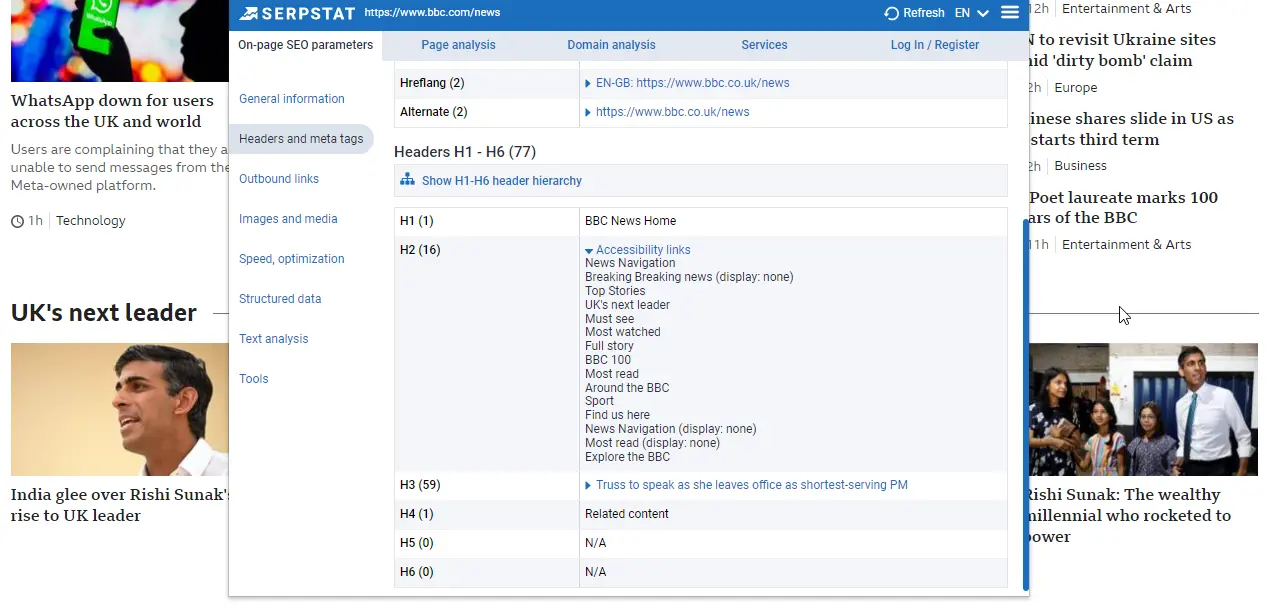Viewport: 1273px width, 615px height.
Task: Open Images and media section
Action: (288, 219)
